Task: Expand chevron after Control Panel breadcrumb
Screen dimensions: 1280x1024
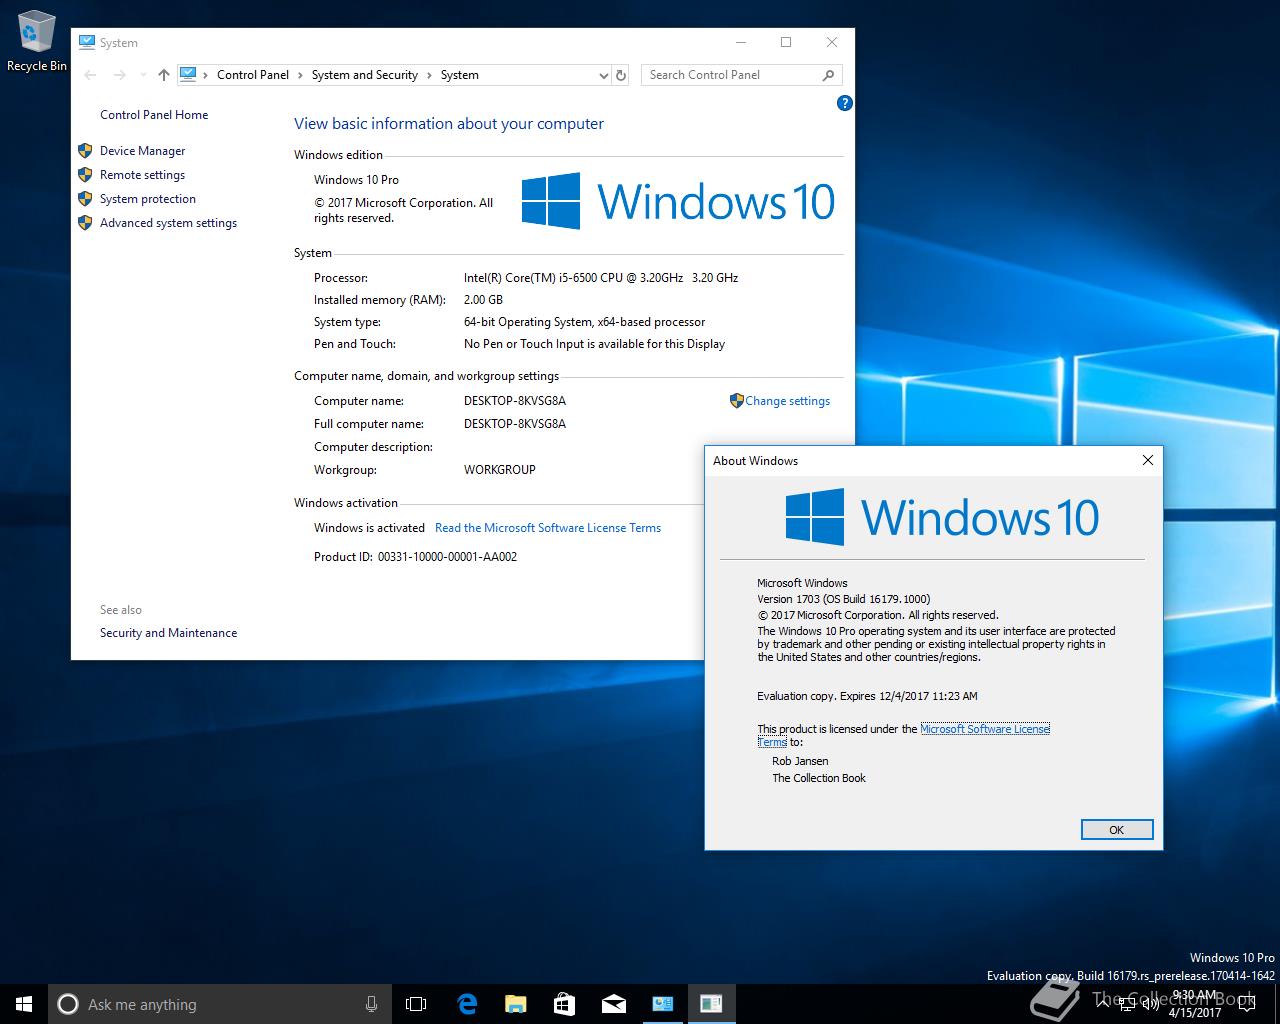Action: click(300, 75)
